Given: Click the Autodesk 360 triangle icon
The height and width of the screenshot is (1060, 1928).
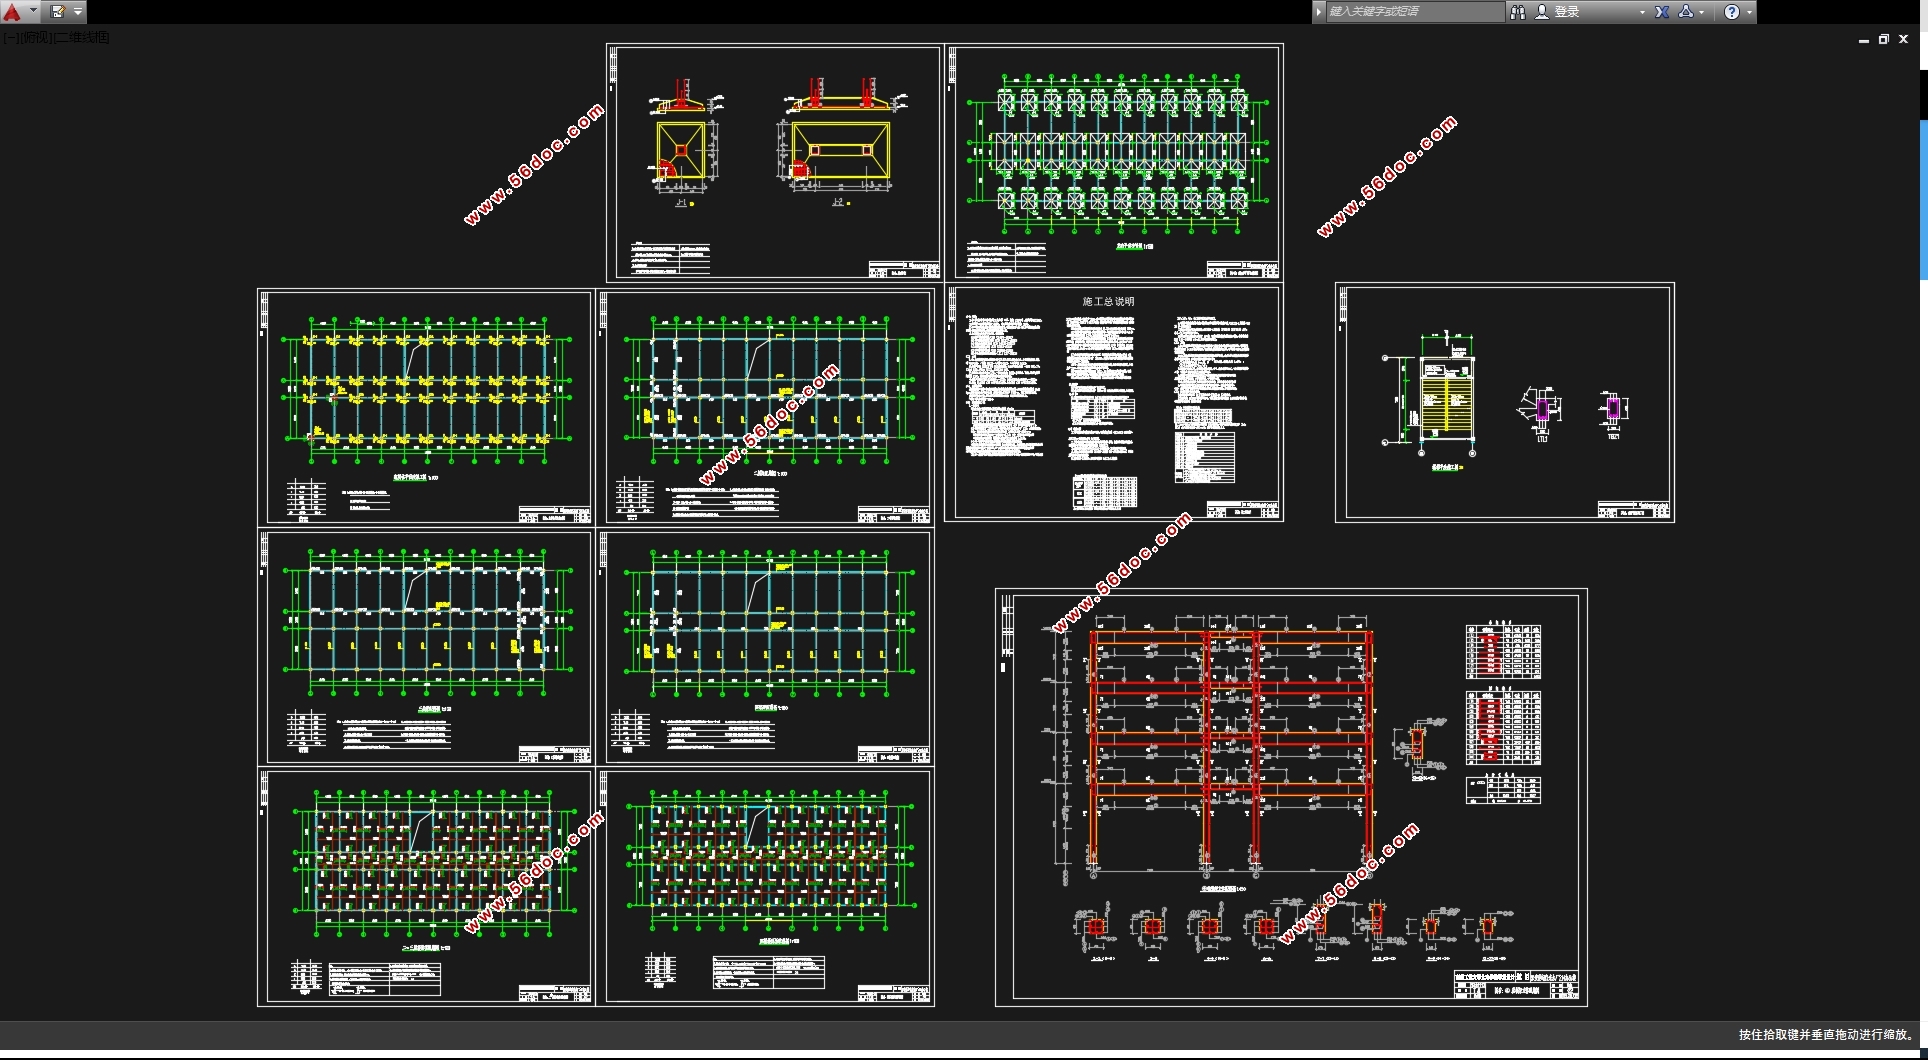Looking at the screenshot, I should 1686,12.
